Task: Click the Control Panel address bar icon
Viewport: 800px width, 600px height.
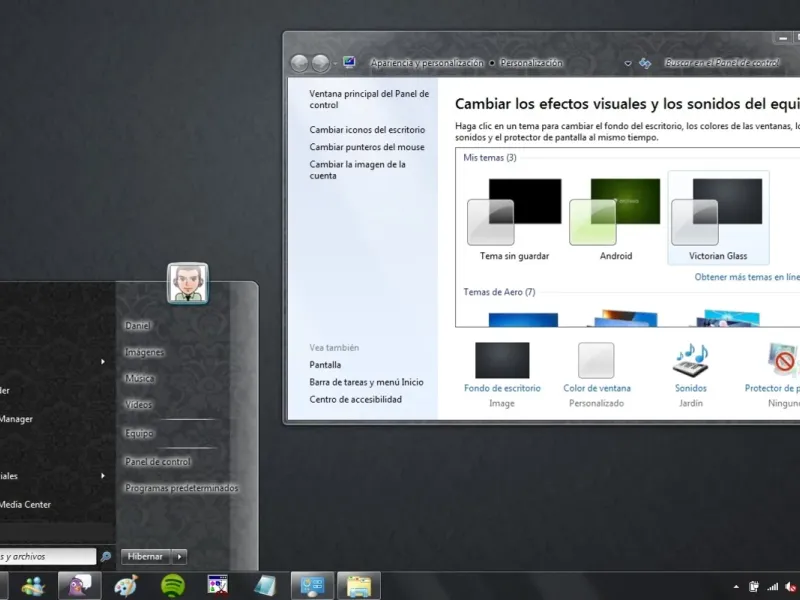Action: point(349,63)
